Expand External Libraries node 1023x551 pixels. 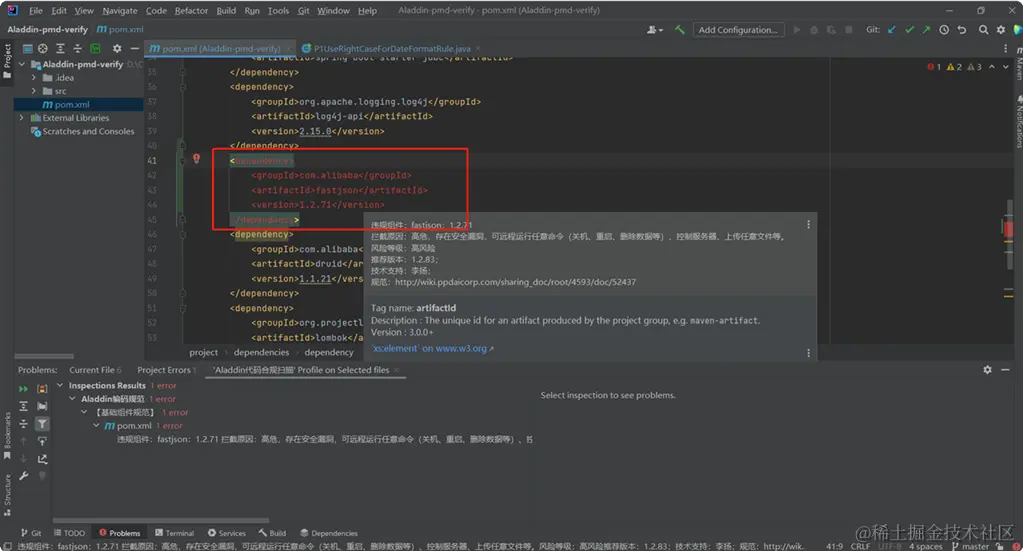[22, 118]
